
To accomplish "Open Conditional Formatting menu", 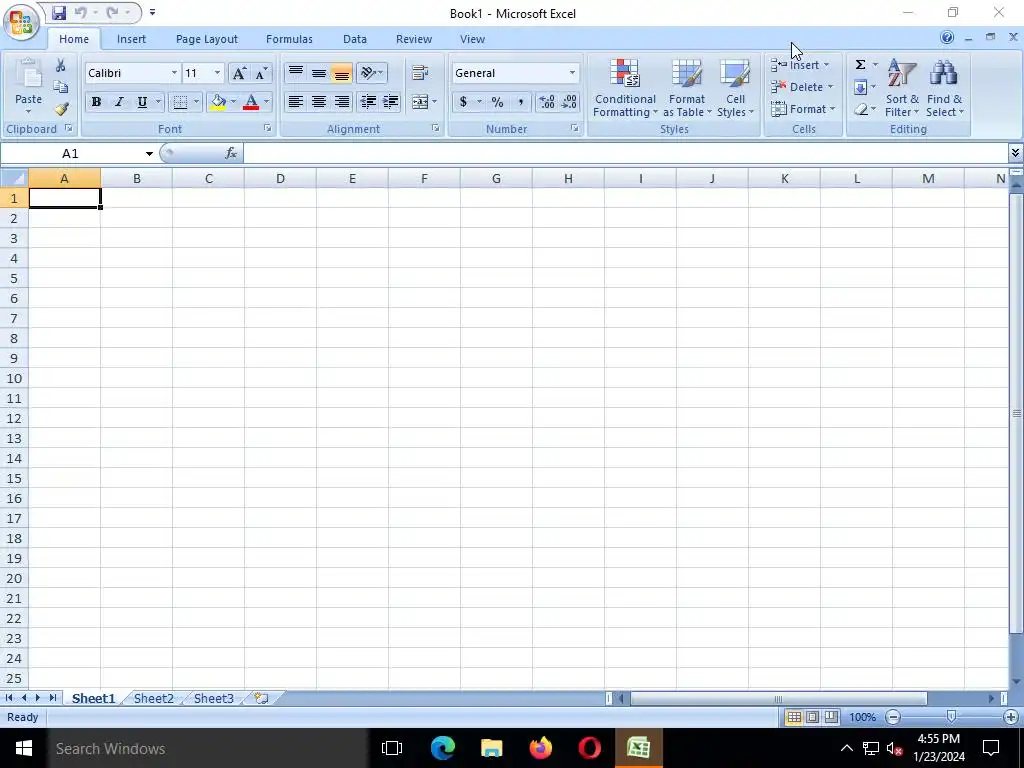I will tap(625, 89).
